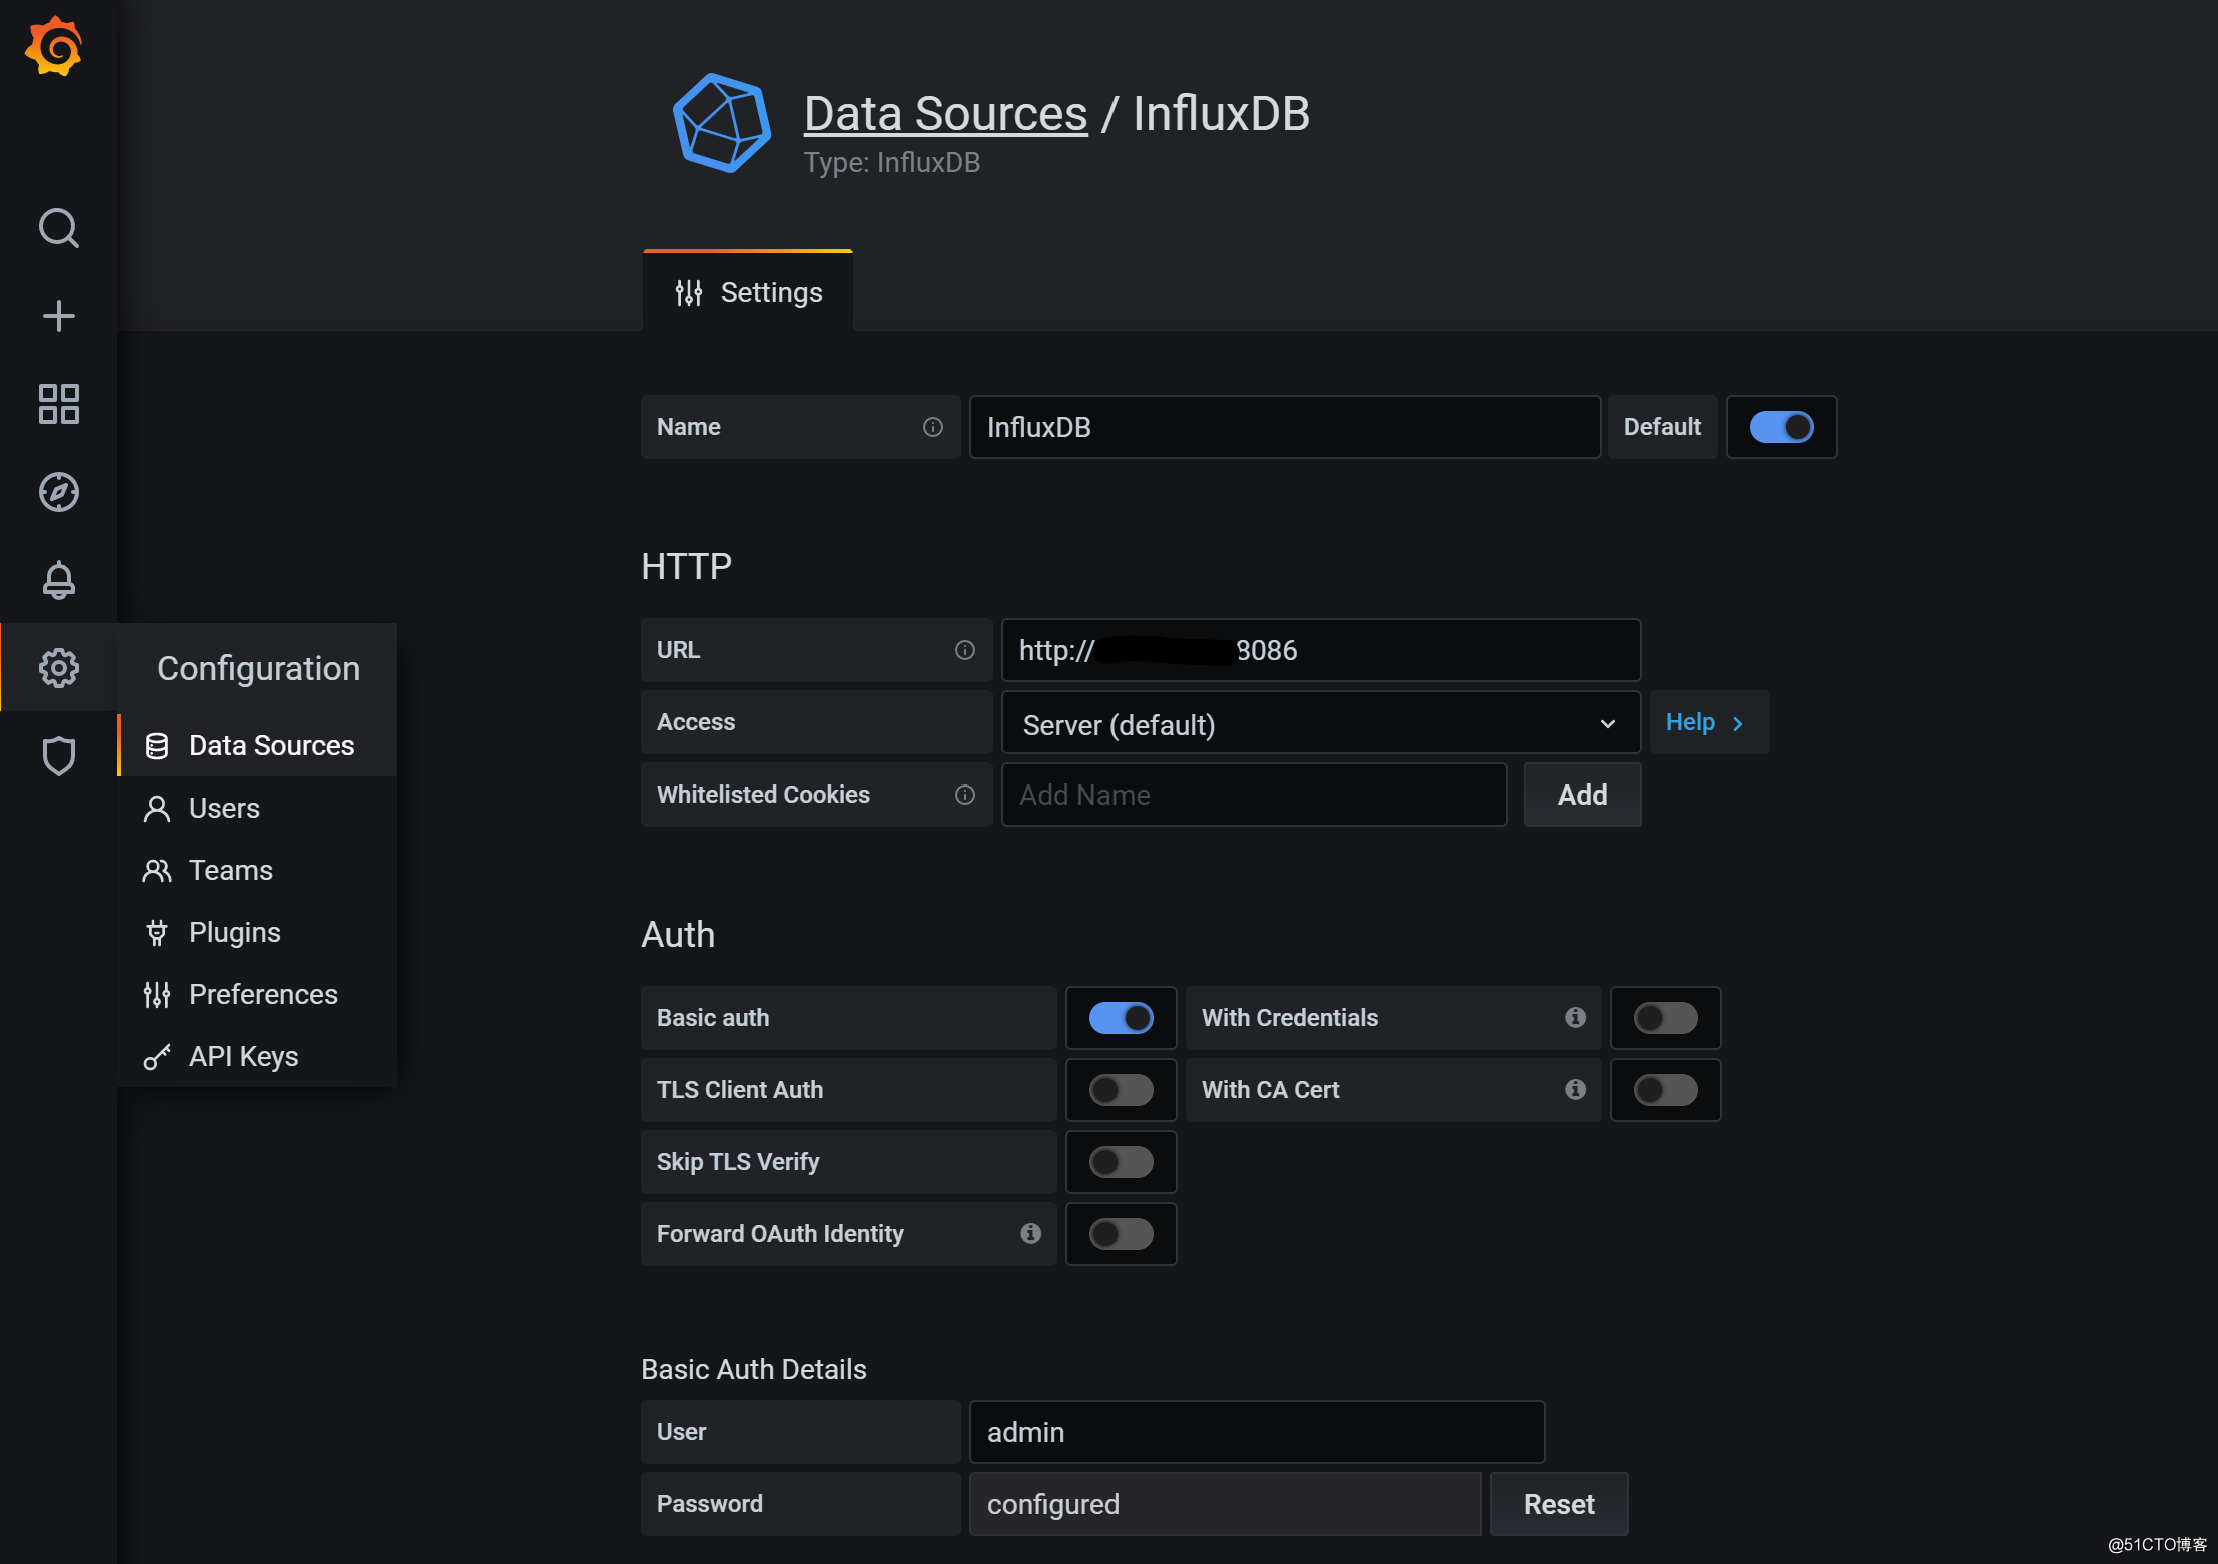The image size is (2218, 1564).
Task: Enable the TLS Client Auth switch
Action: [x=1121, y=1089]
